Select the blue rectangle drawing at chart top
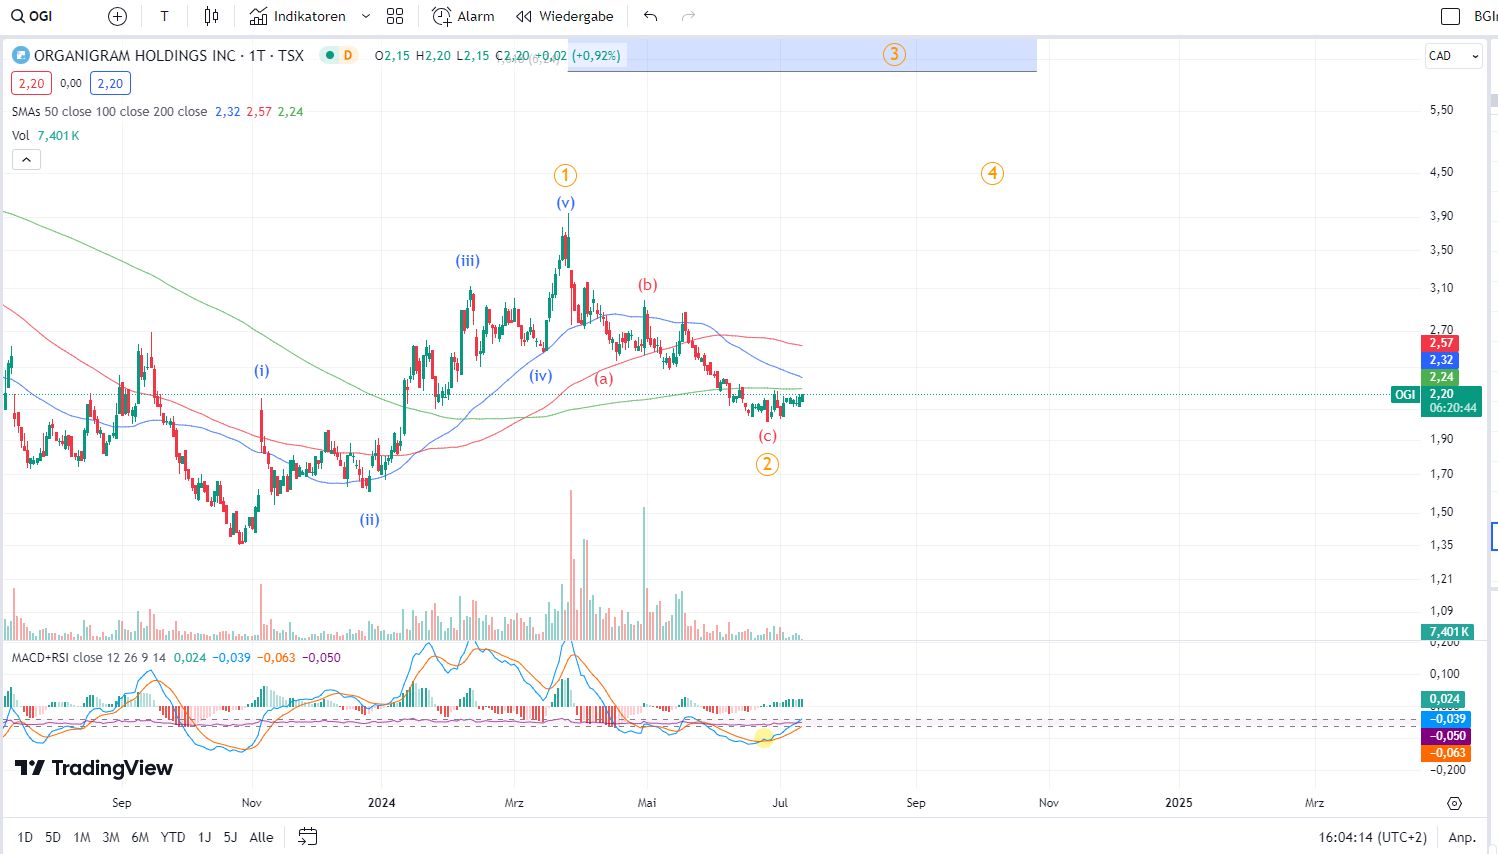The image size is (1498, 854). coord(802,56)
